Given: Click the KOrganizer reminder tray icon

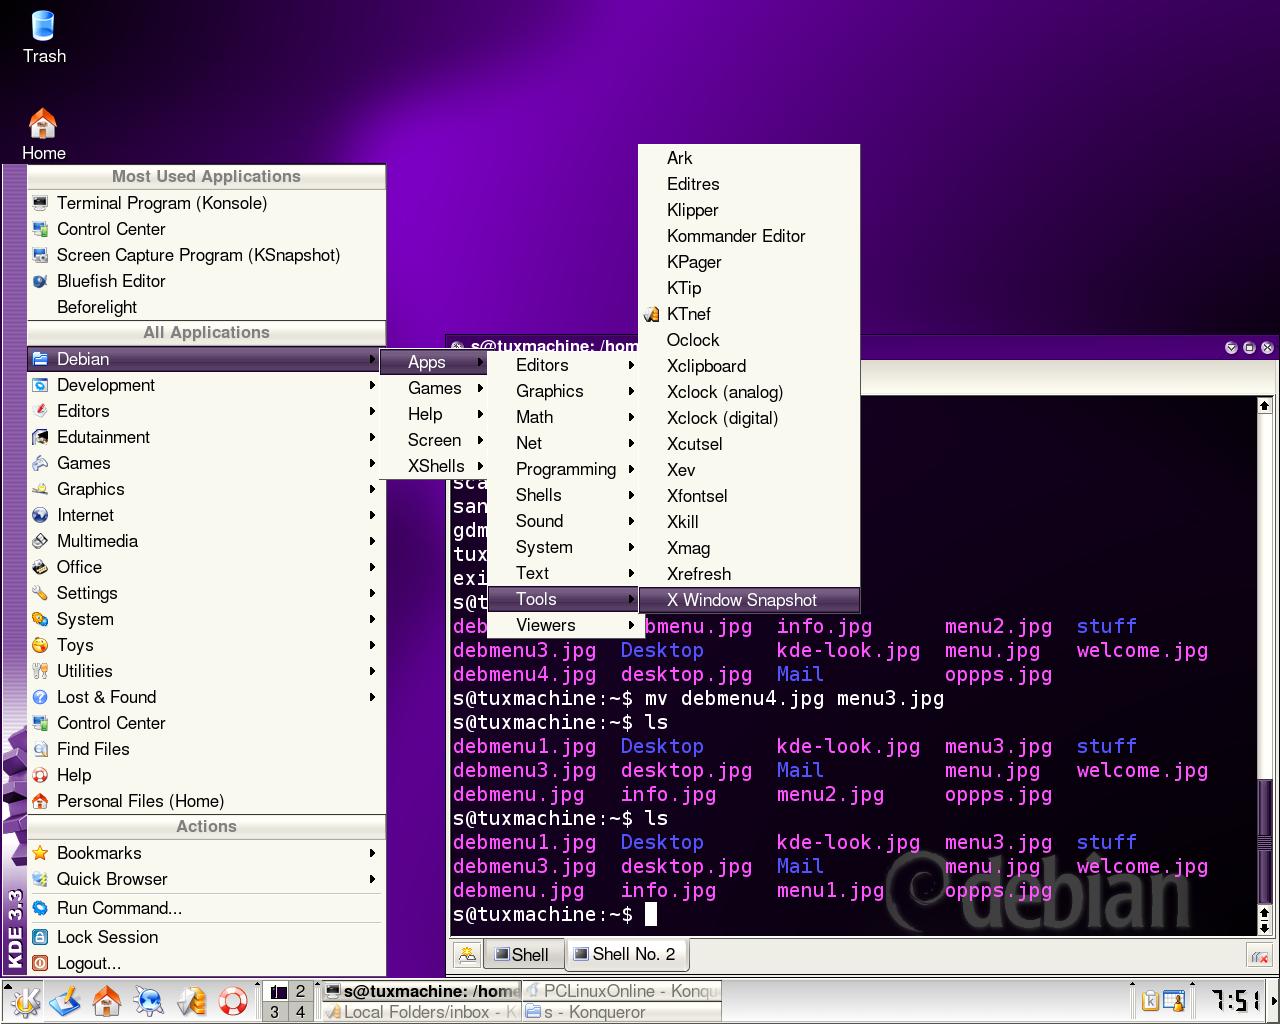Looking at the screenshot, I should 1174,1001.
